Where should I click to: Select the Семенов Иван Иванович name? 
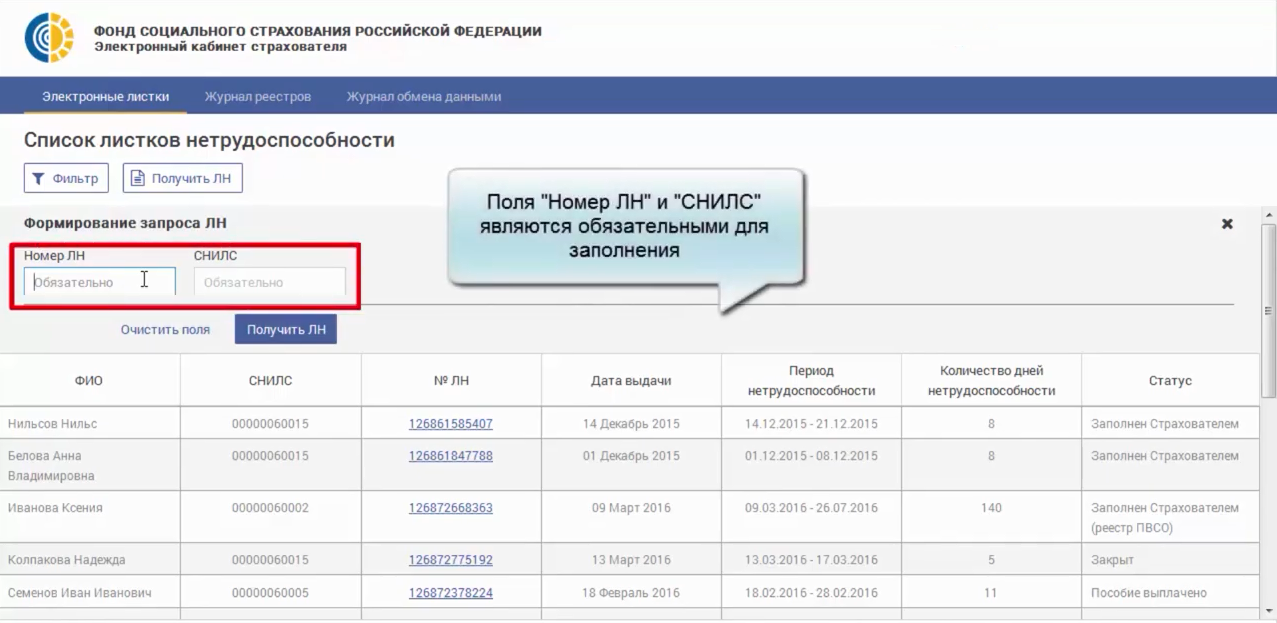80,593
